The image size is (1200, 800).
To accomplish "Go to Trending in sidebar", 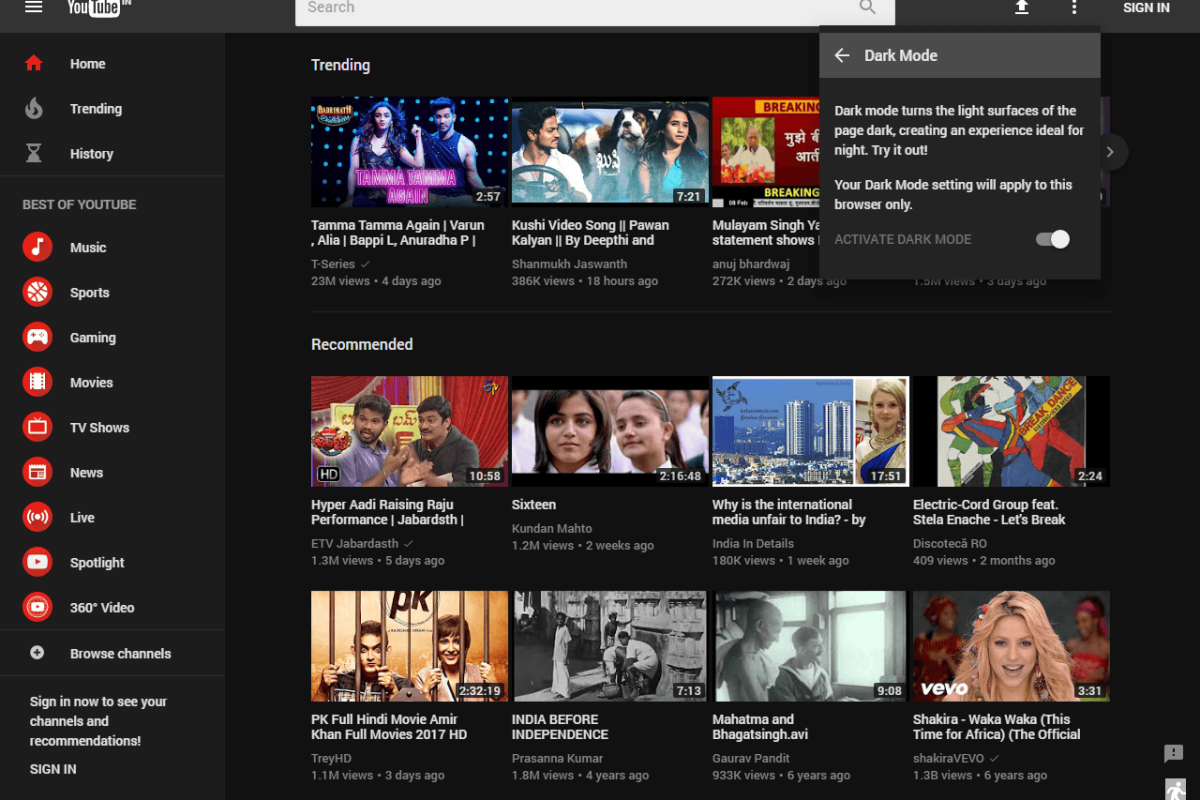I will pyautogui.click(x=95, y=109).
